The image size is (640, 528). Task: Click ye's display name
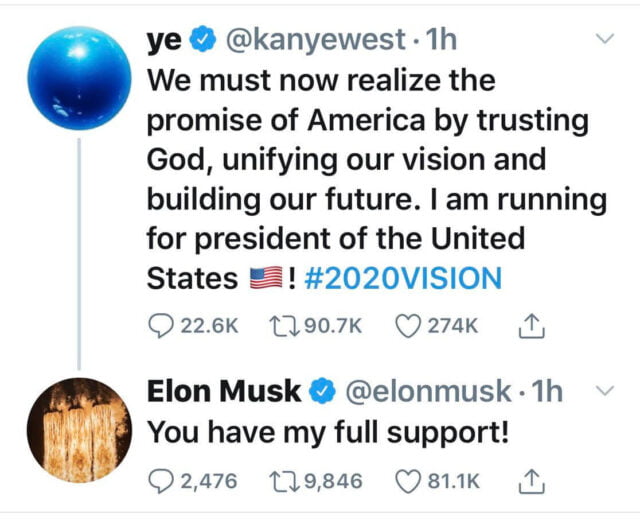pyautogui.click(x=165, y=42)
